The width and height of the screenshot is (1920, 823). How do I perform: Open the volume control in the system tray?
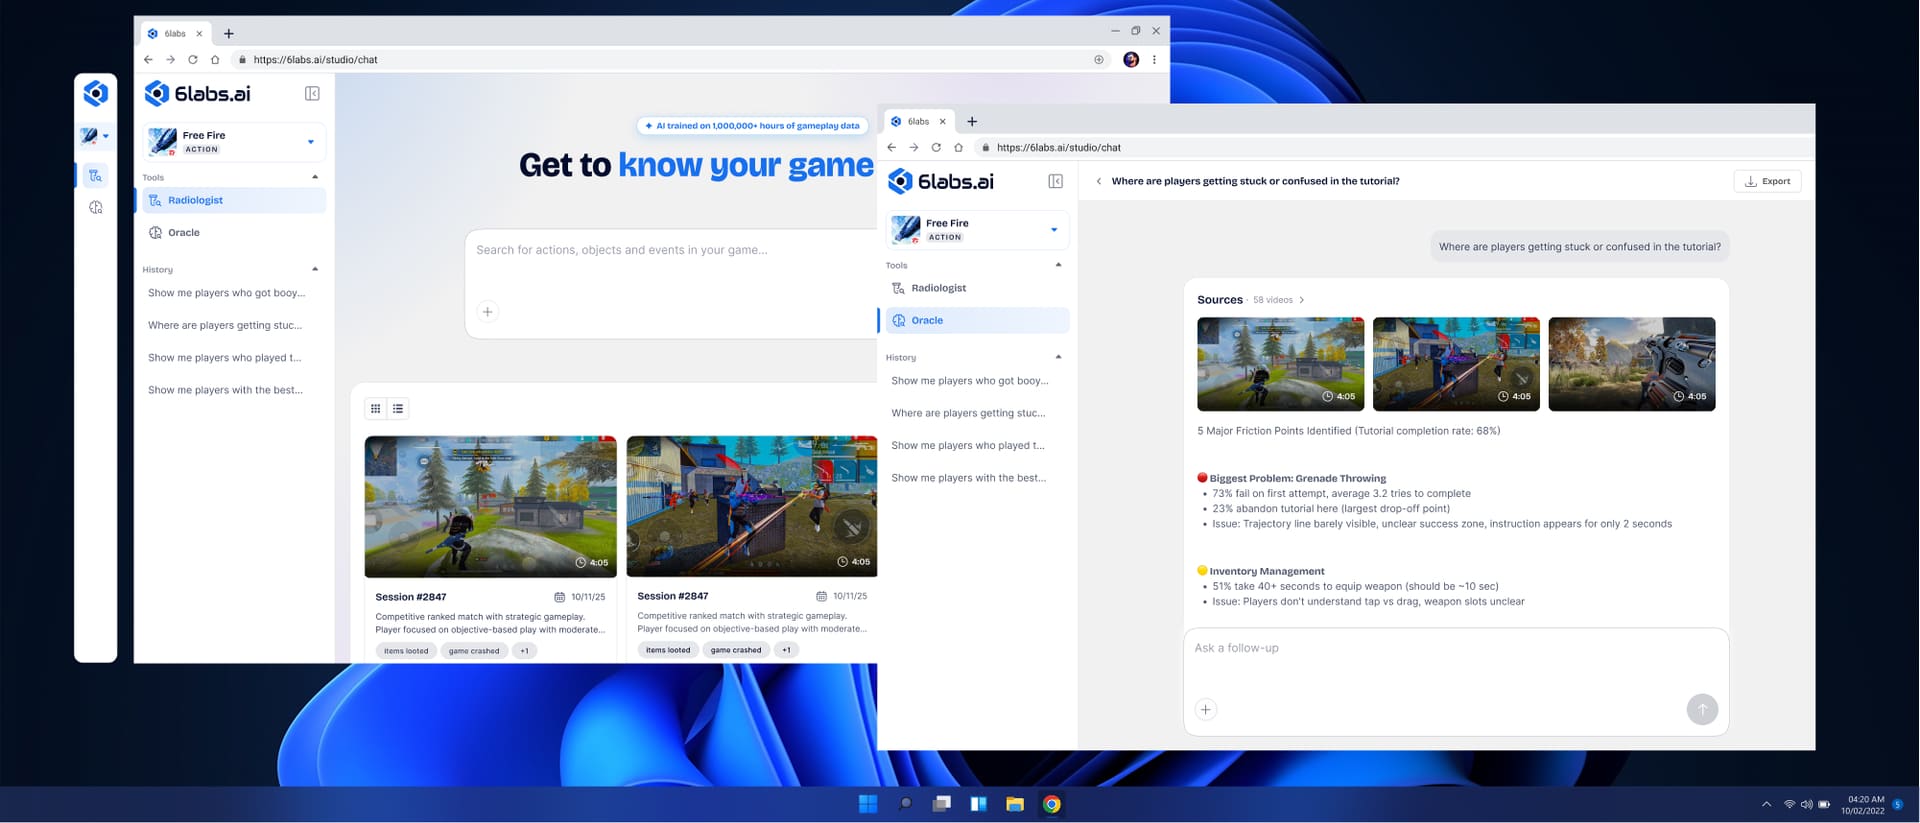[1807, 804]
